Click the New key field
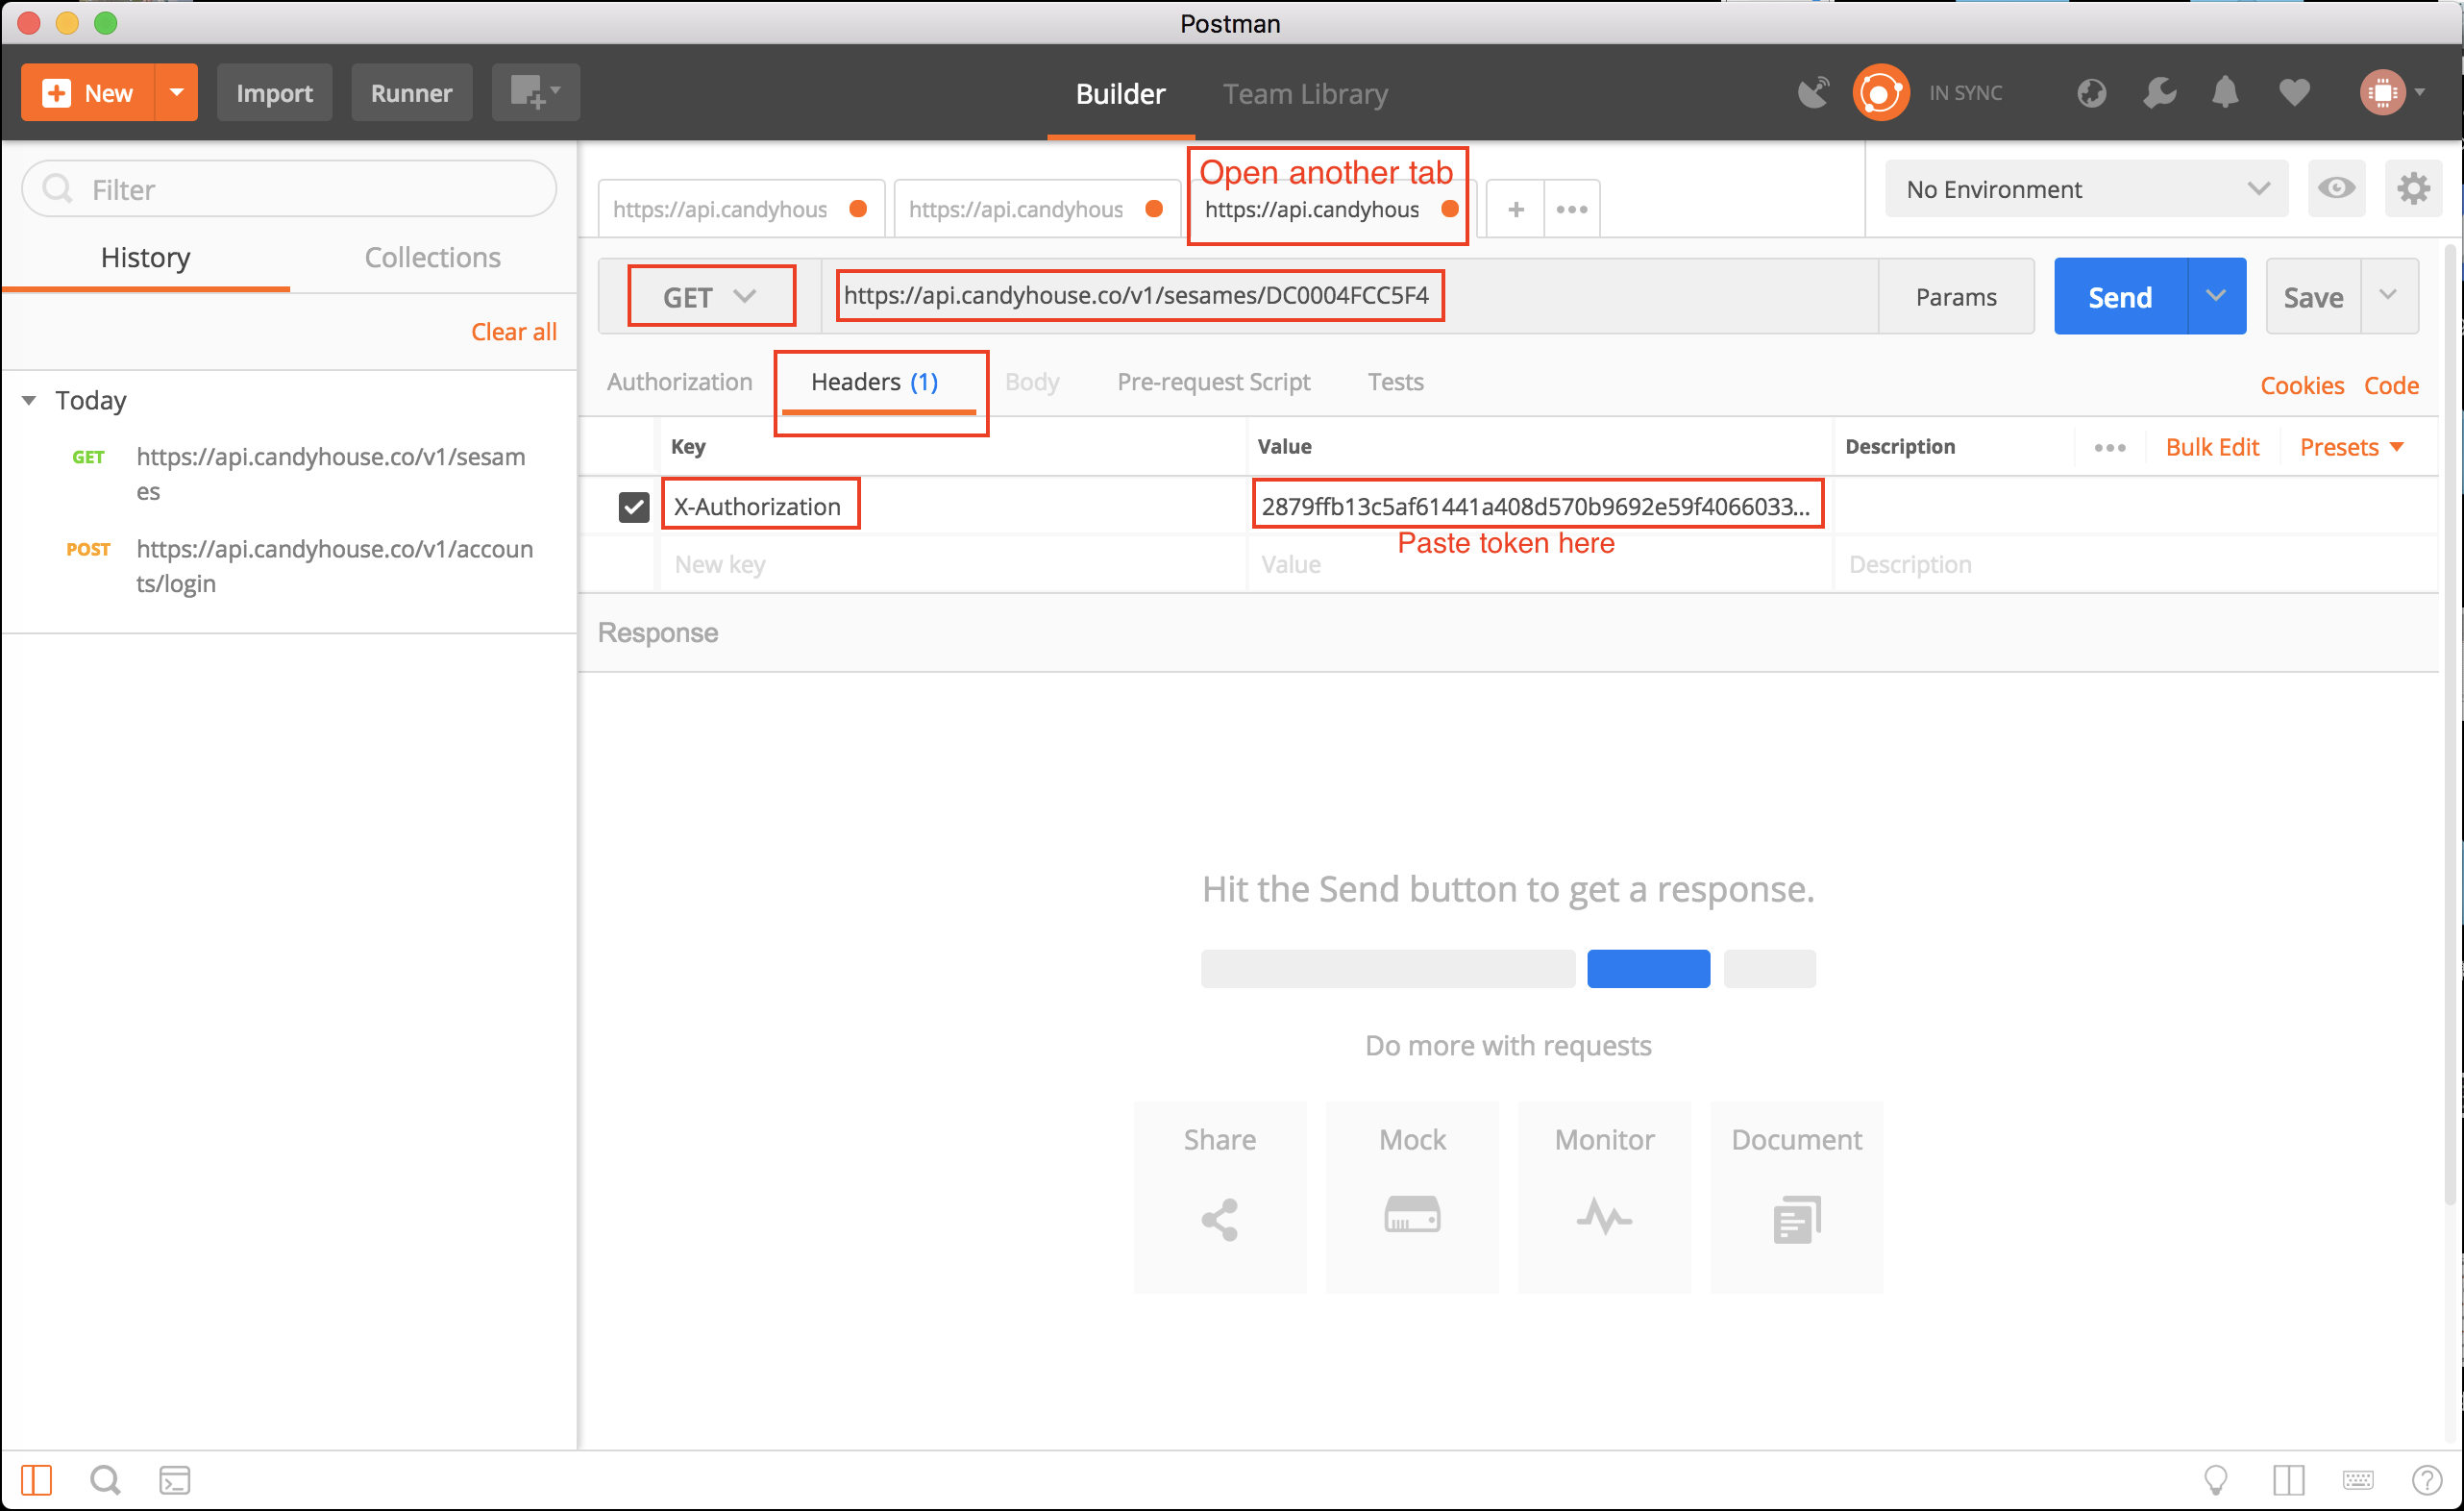This screenshot has height=1511, width=2464. [x=952, y=565]
